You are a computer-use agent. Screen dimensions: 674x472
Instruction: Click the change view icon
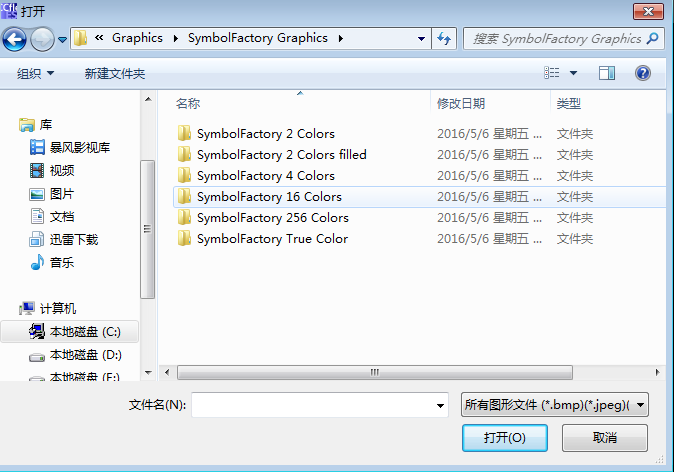(x=551, y=73)
